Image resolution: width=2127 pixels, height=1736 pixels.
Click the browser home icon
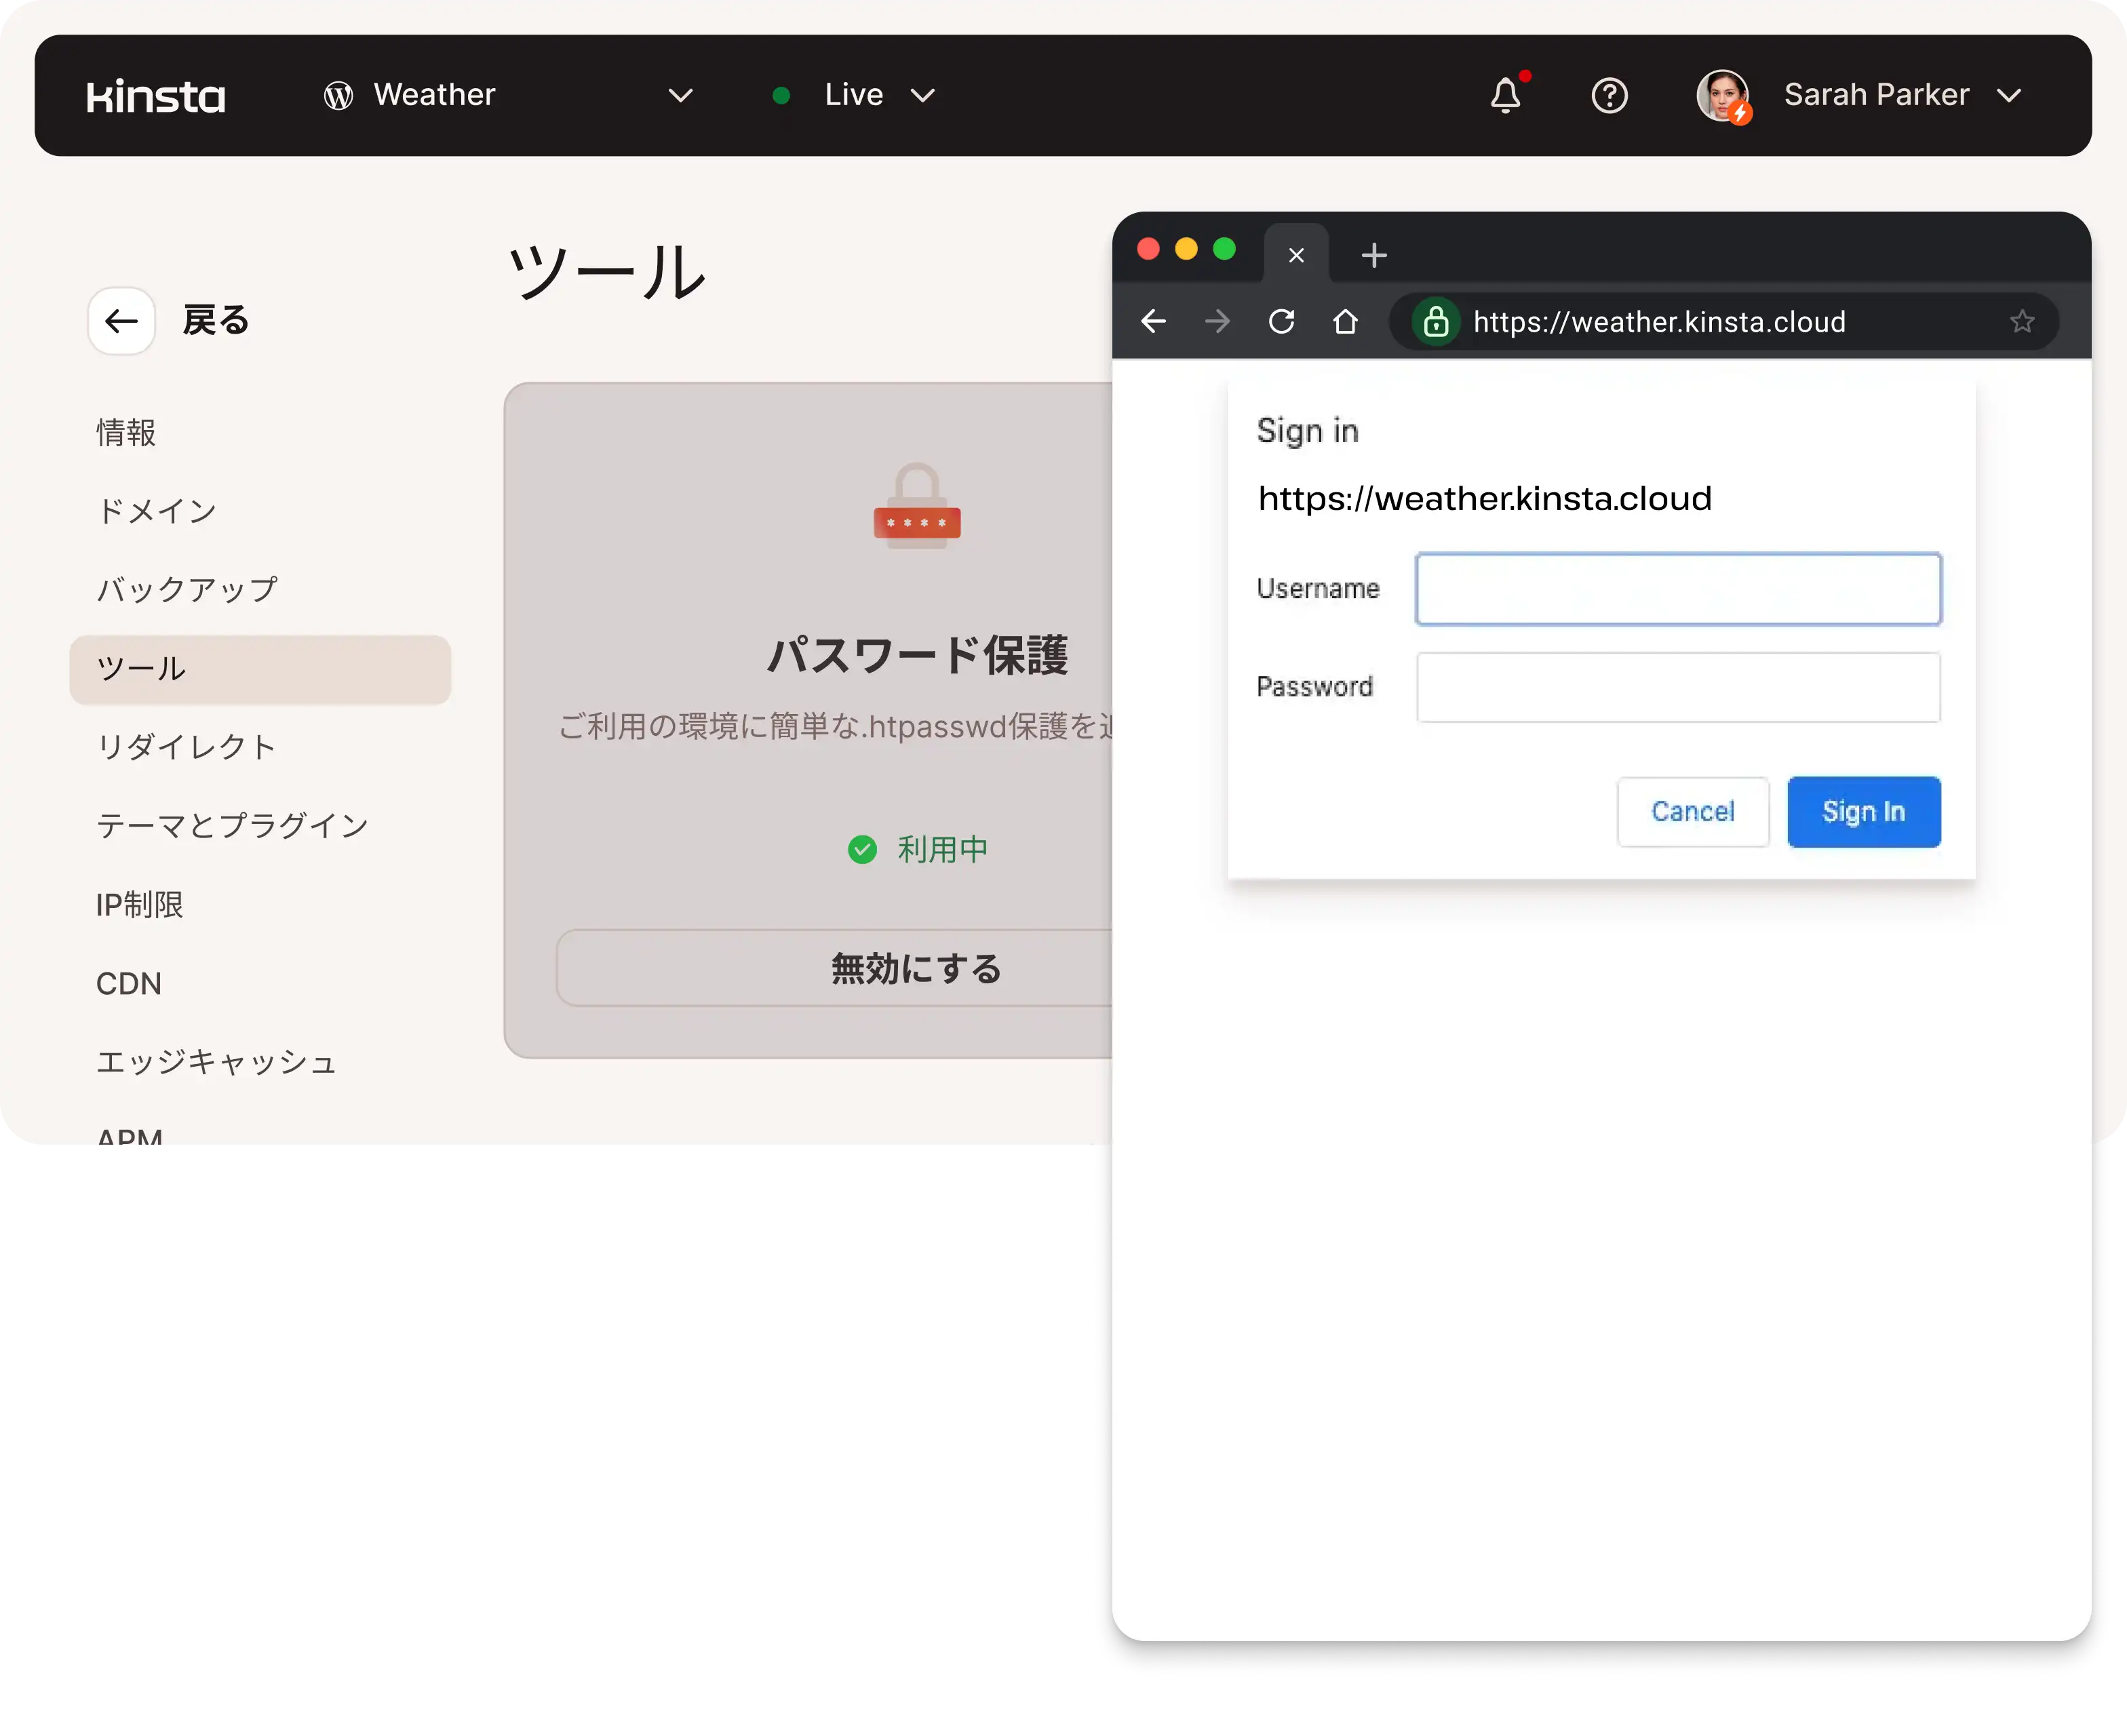point(1345,322)
